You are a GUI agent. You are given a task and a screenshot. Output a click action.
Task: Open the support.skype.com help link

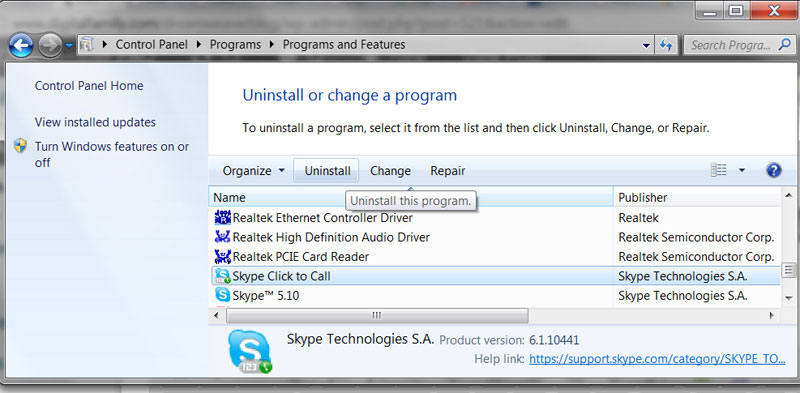pyautogui.click(x=657, y=359)
